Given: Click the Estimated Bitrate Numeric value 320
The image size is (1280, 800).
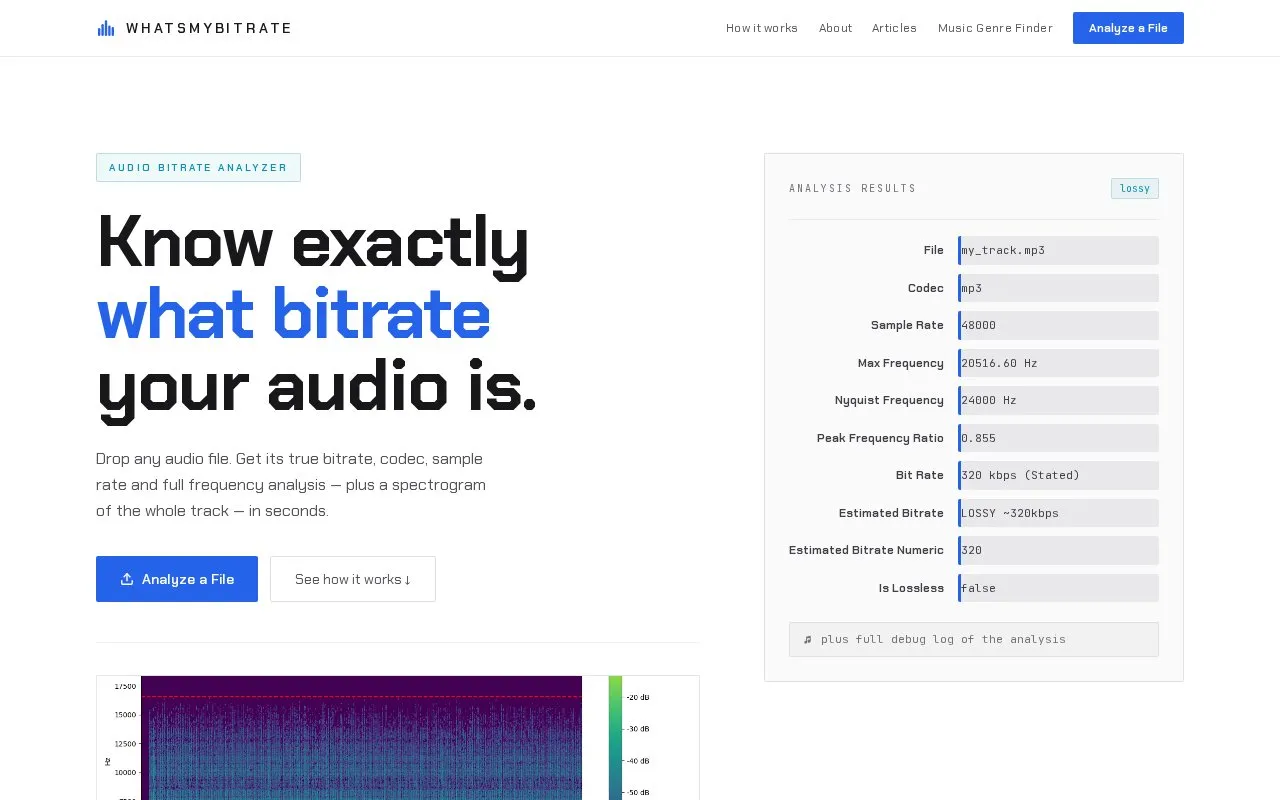Looking at the screenshot, I should click(1058, 550).
